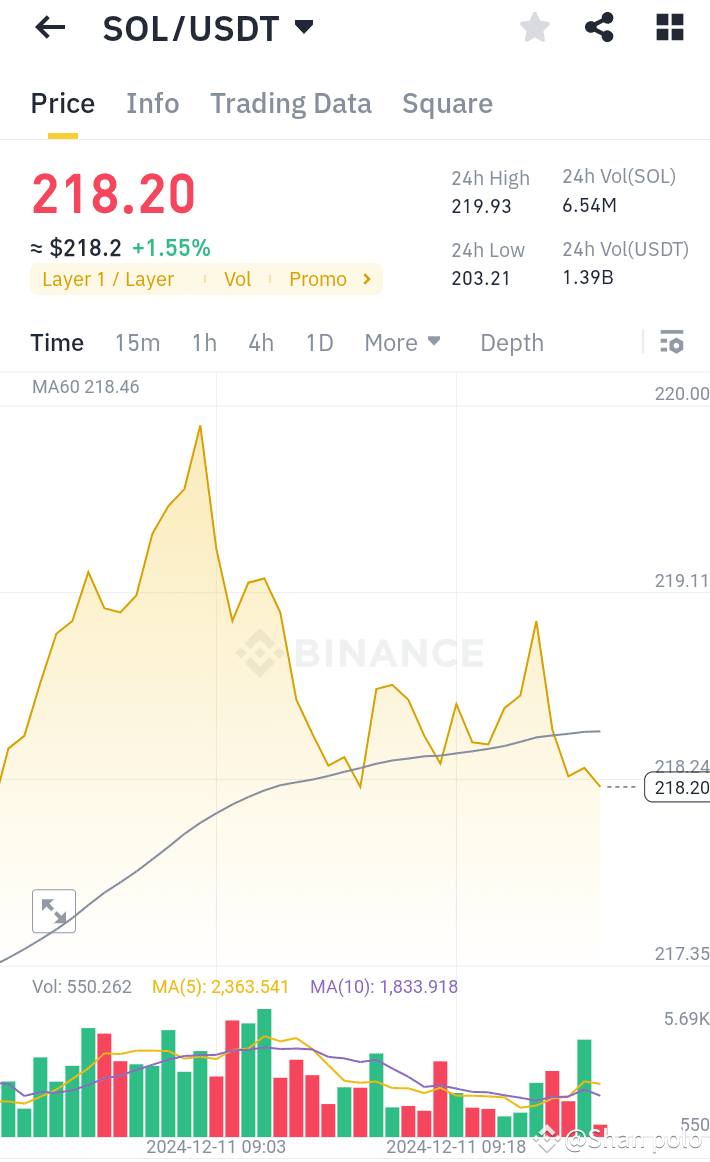710x1162 pixels.
Task: Open sharing options with the share icon
Action: tap(599, 27)
